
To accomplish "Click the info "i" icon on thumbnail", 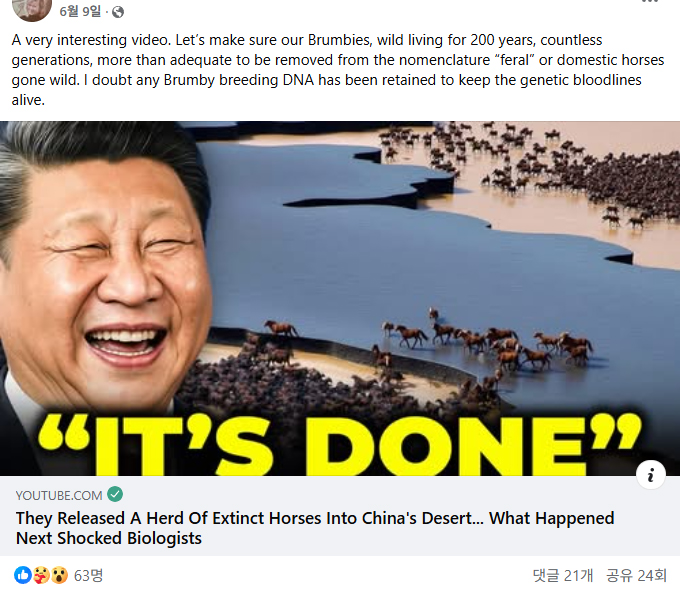I will pyautogui.click(x=651, y=475).
